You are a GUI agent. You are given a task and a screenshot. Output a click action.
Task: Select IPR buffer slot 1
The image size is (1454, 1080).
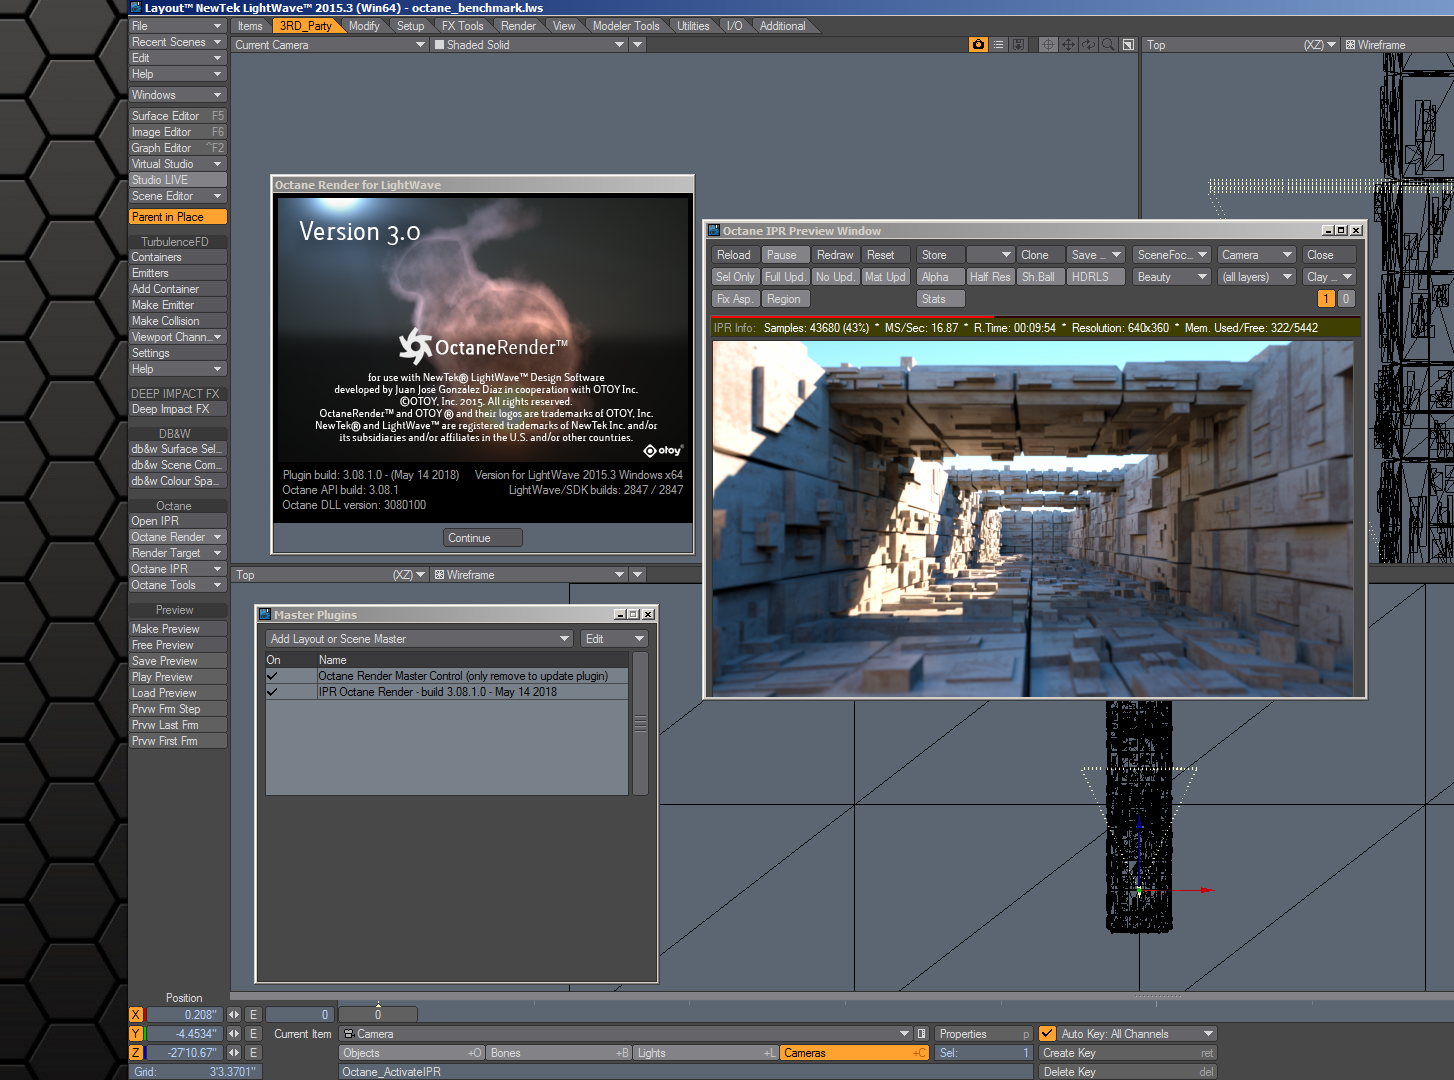pos(1326,299)
